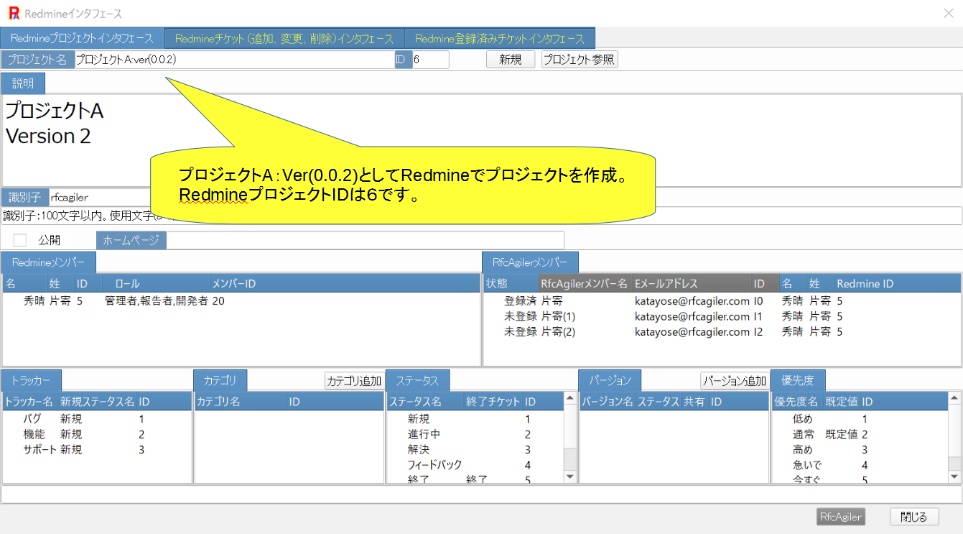Viewport: 963px width, 534px height.
Task: Toggle the 公開 checkbox
Action: [x=20, y=240]
